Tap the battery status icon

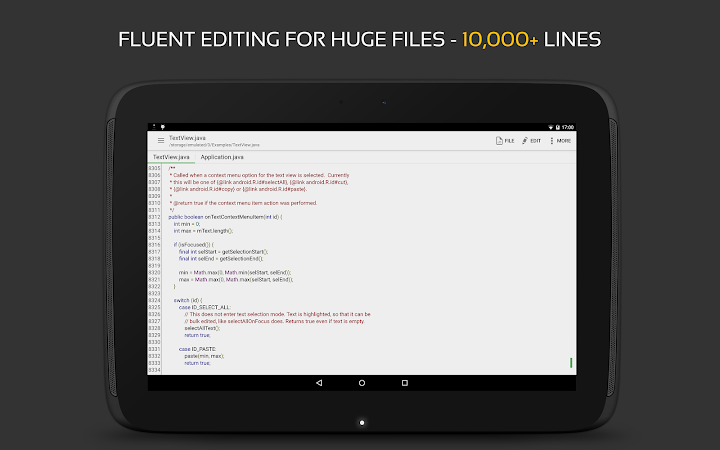[x=557, y=127]
